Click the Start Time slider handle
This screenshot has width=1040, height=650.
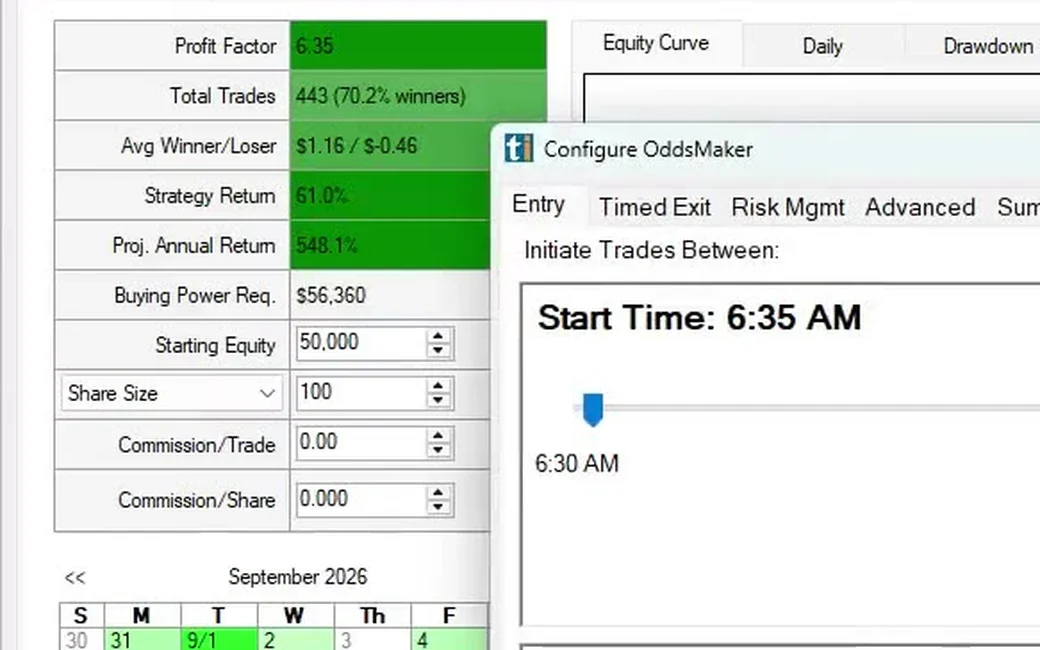click(x=593, y=409)
